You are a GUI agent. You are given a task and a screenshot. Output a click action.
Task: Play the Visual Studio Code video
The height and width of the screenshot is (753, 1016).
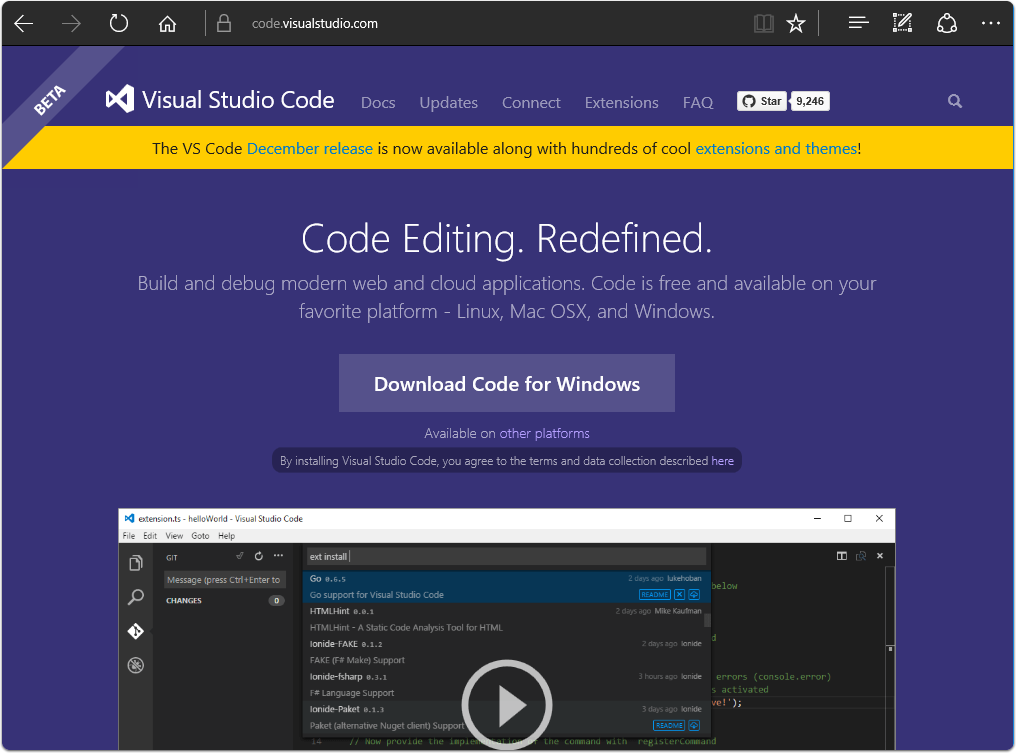click(x=507, y=704)
